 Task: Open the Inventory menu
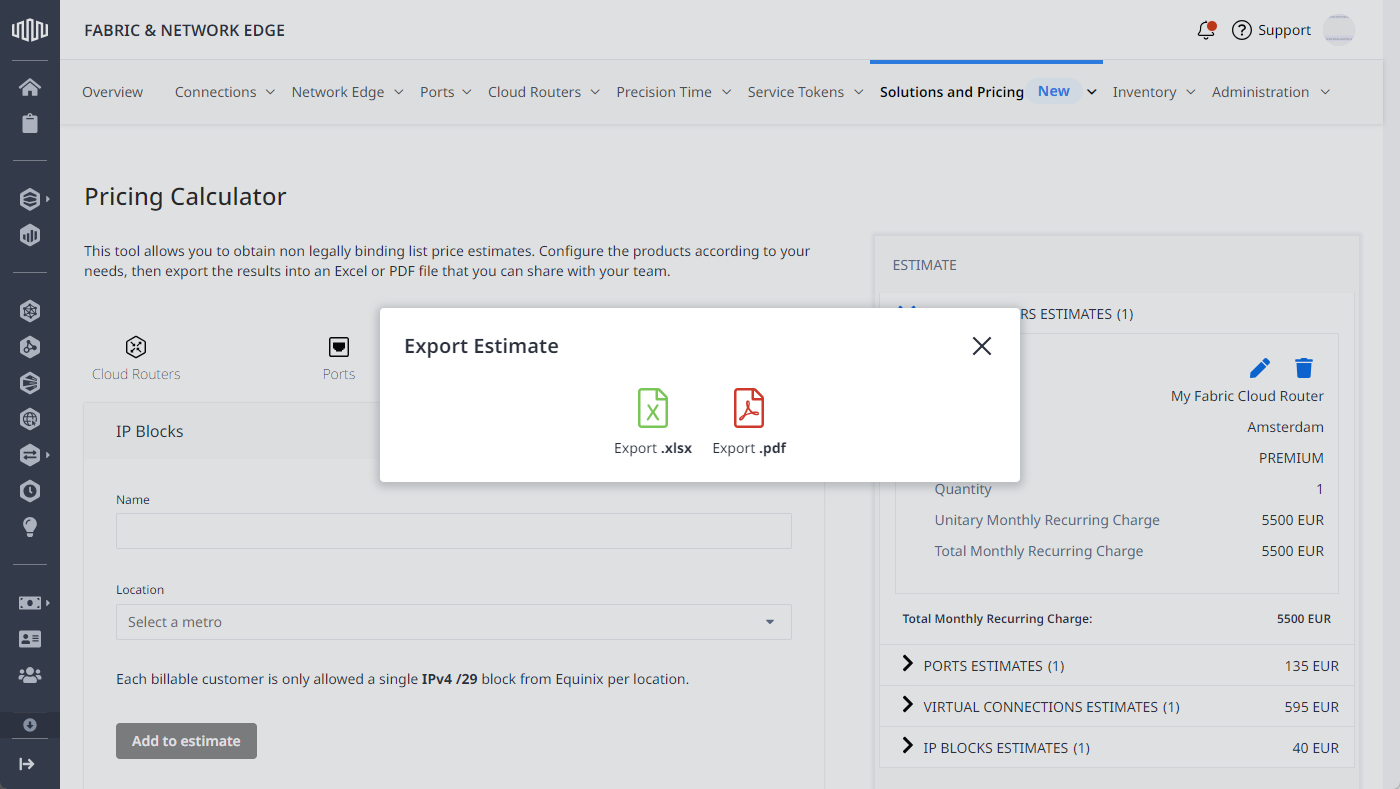coord(1154,92)
